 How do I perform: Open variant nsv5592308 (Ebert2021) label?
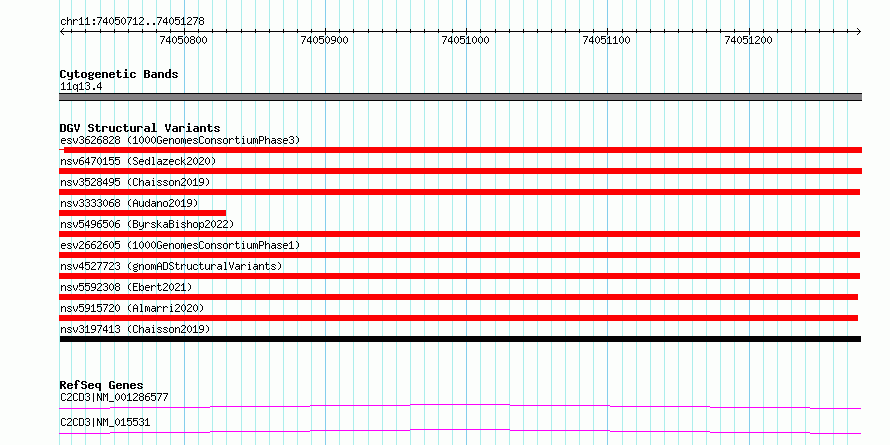(x=126, y=287)
